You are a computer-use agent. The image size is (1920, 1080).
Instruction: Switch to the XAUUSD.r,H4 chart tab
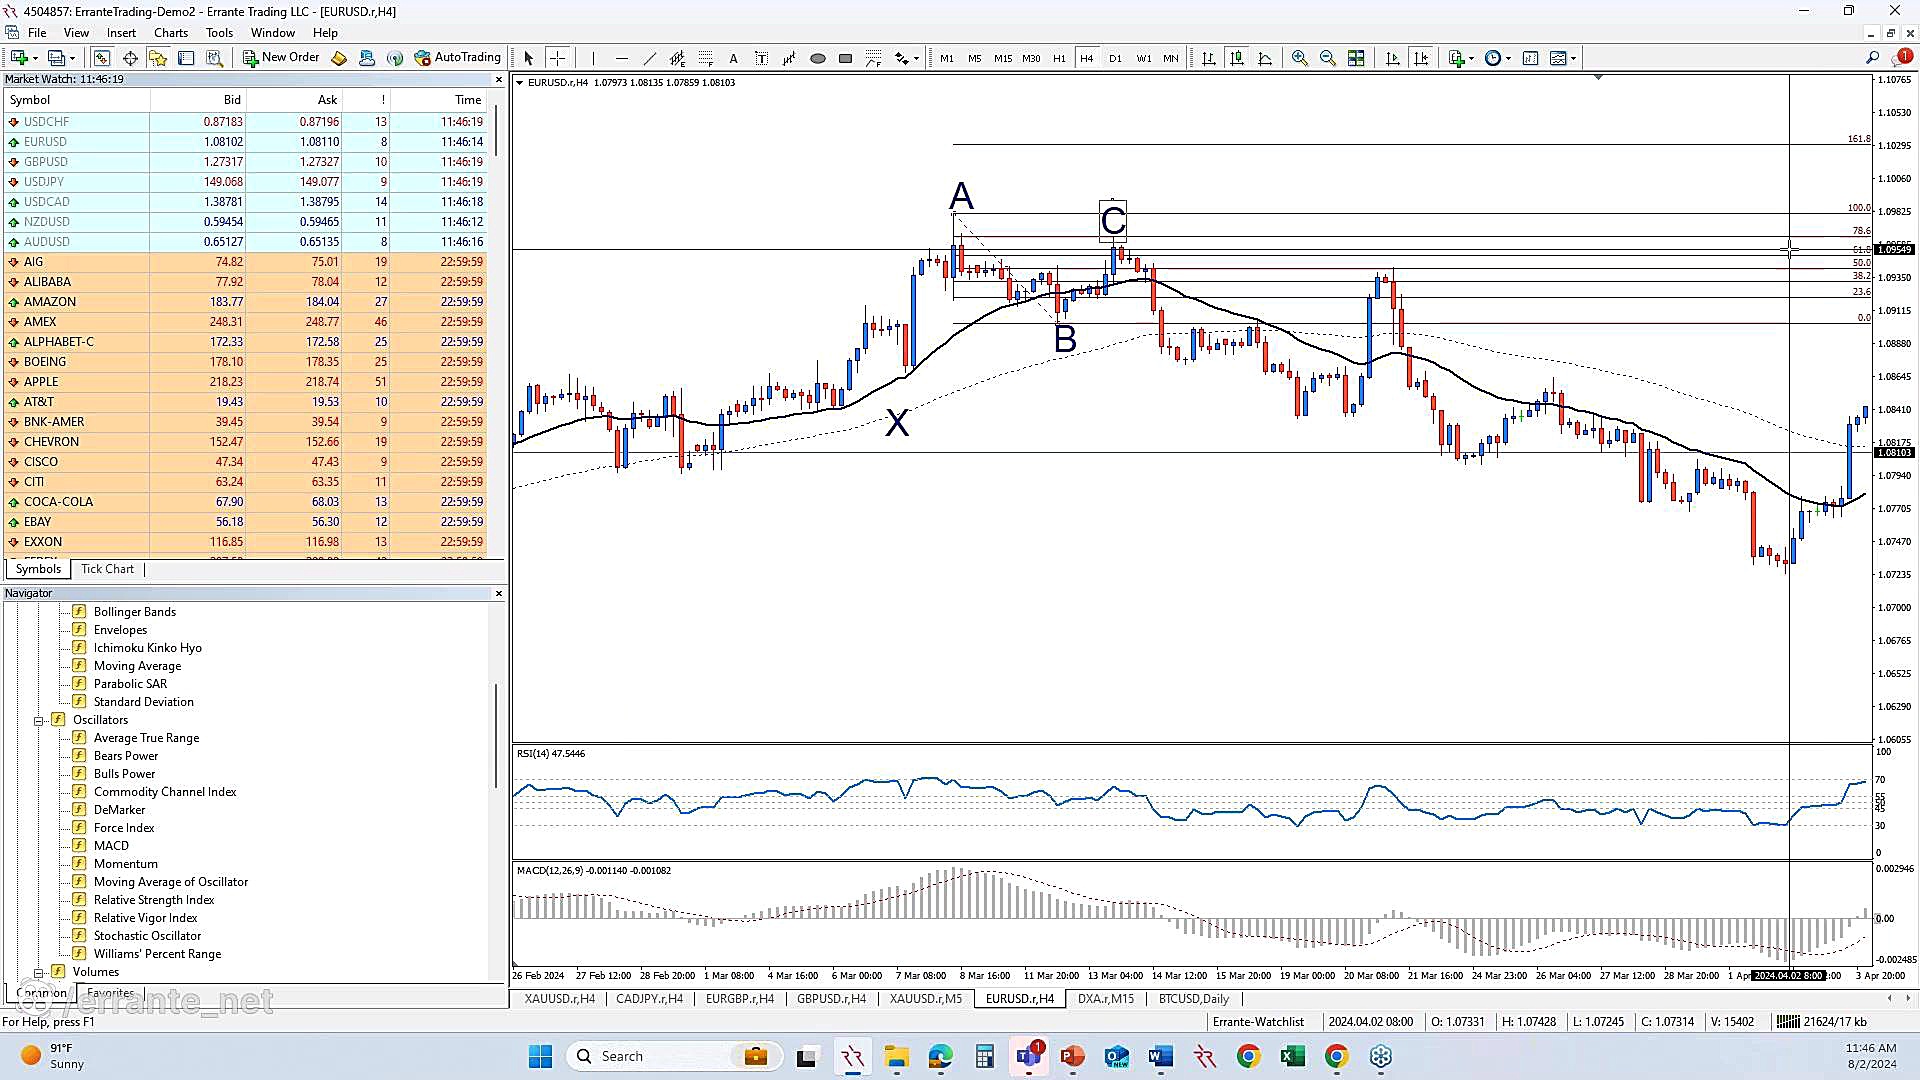pyautogui.click(x=559, y=999)
